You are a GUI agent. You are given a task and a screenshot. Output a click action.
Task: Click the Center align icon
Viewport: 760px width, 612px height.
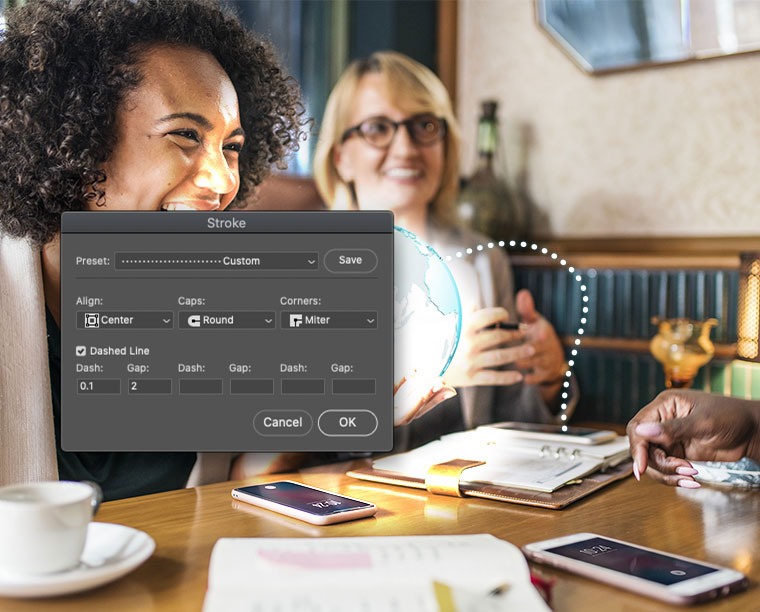pyautogui.click(x=92, y=320)
